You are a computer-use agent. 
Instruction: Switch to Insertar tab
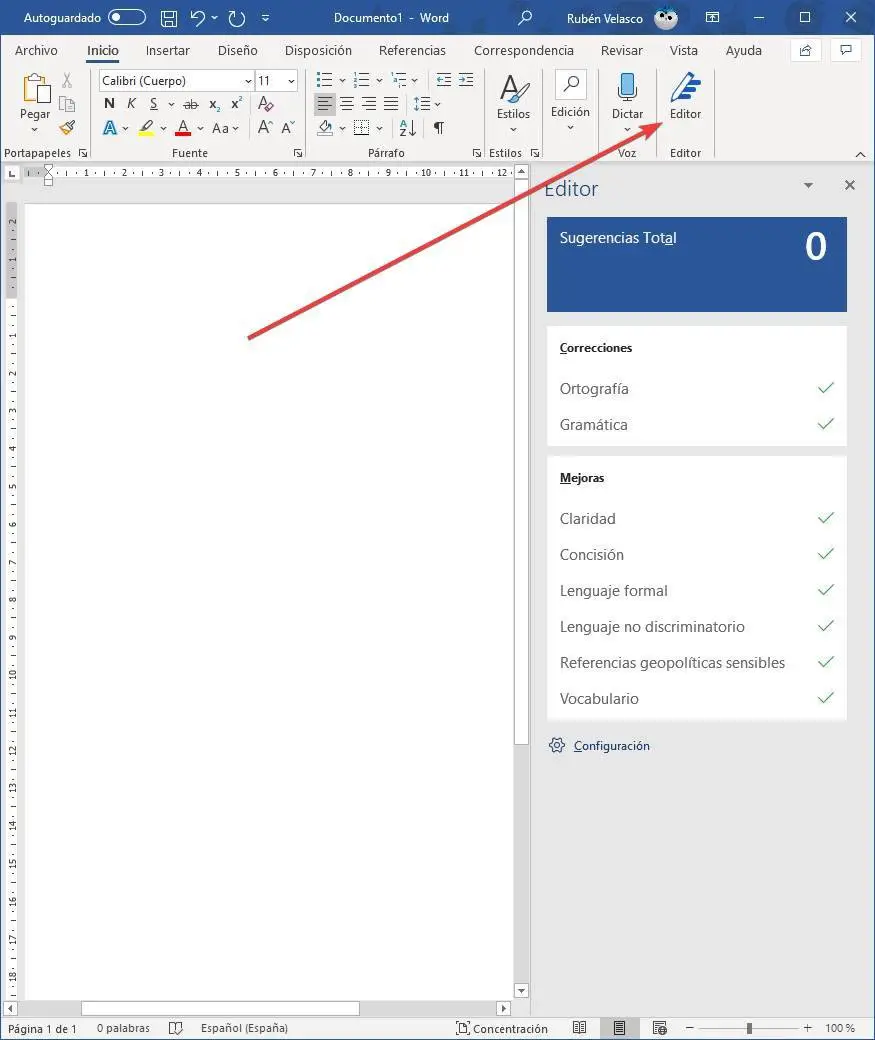tap(167, 50)
